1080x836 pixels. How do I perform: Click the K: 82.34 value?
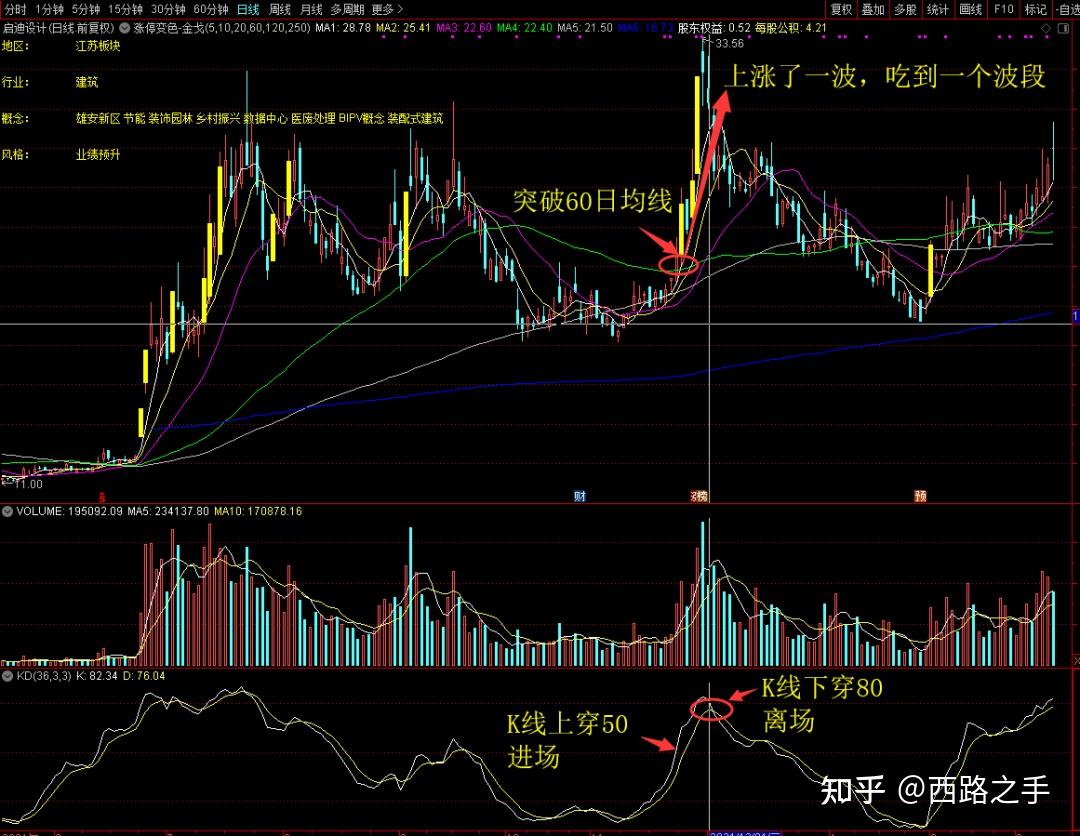(96, 676)
